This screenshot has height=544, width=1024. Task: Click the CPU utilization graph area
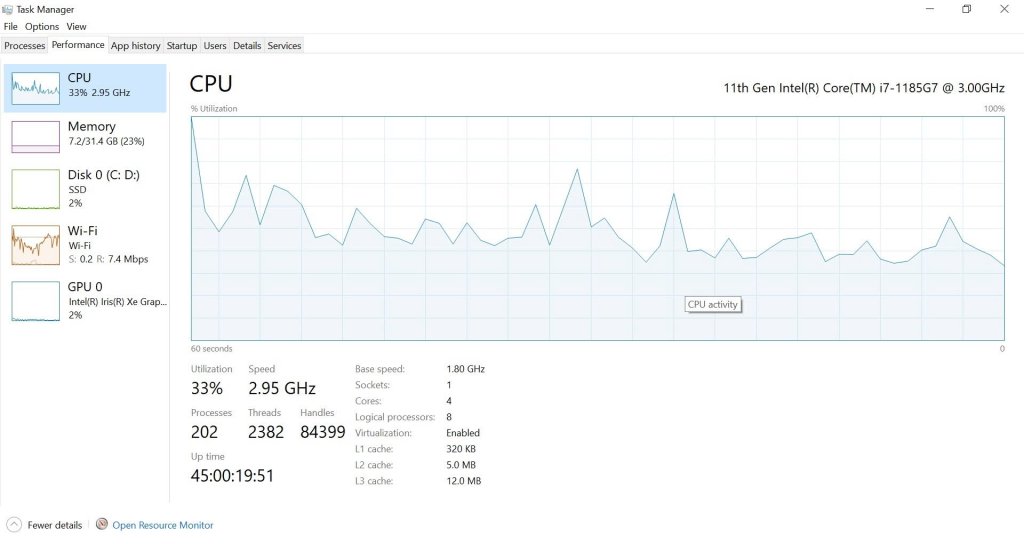(x=597, y=228)
